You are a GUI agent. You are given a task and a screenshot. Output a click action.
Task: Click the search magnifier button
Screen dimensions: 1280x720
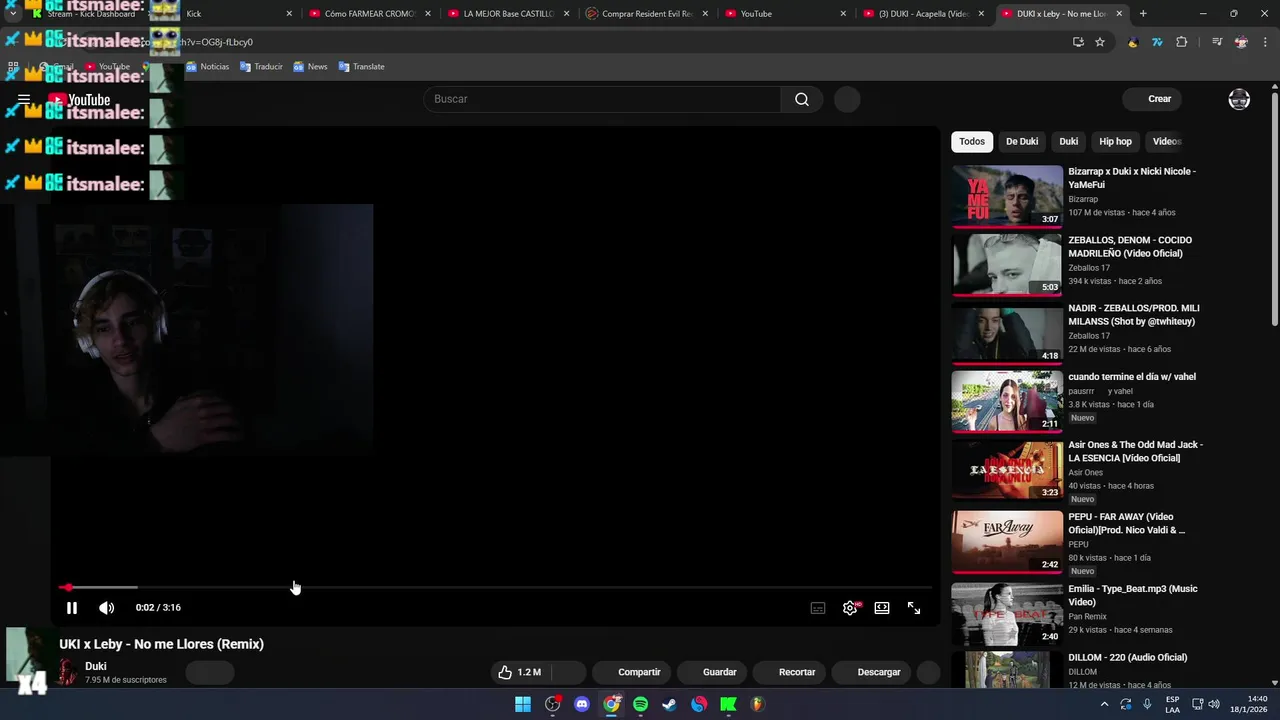[802, 99]
